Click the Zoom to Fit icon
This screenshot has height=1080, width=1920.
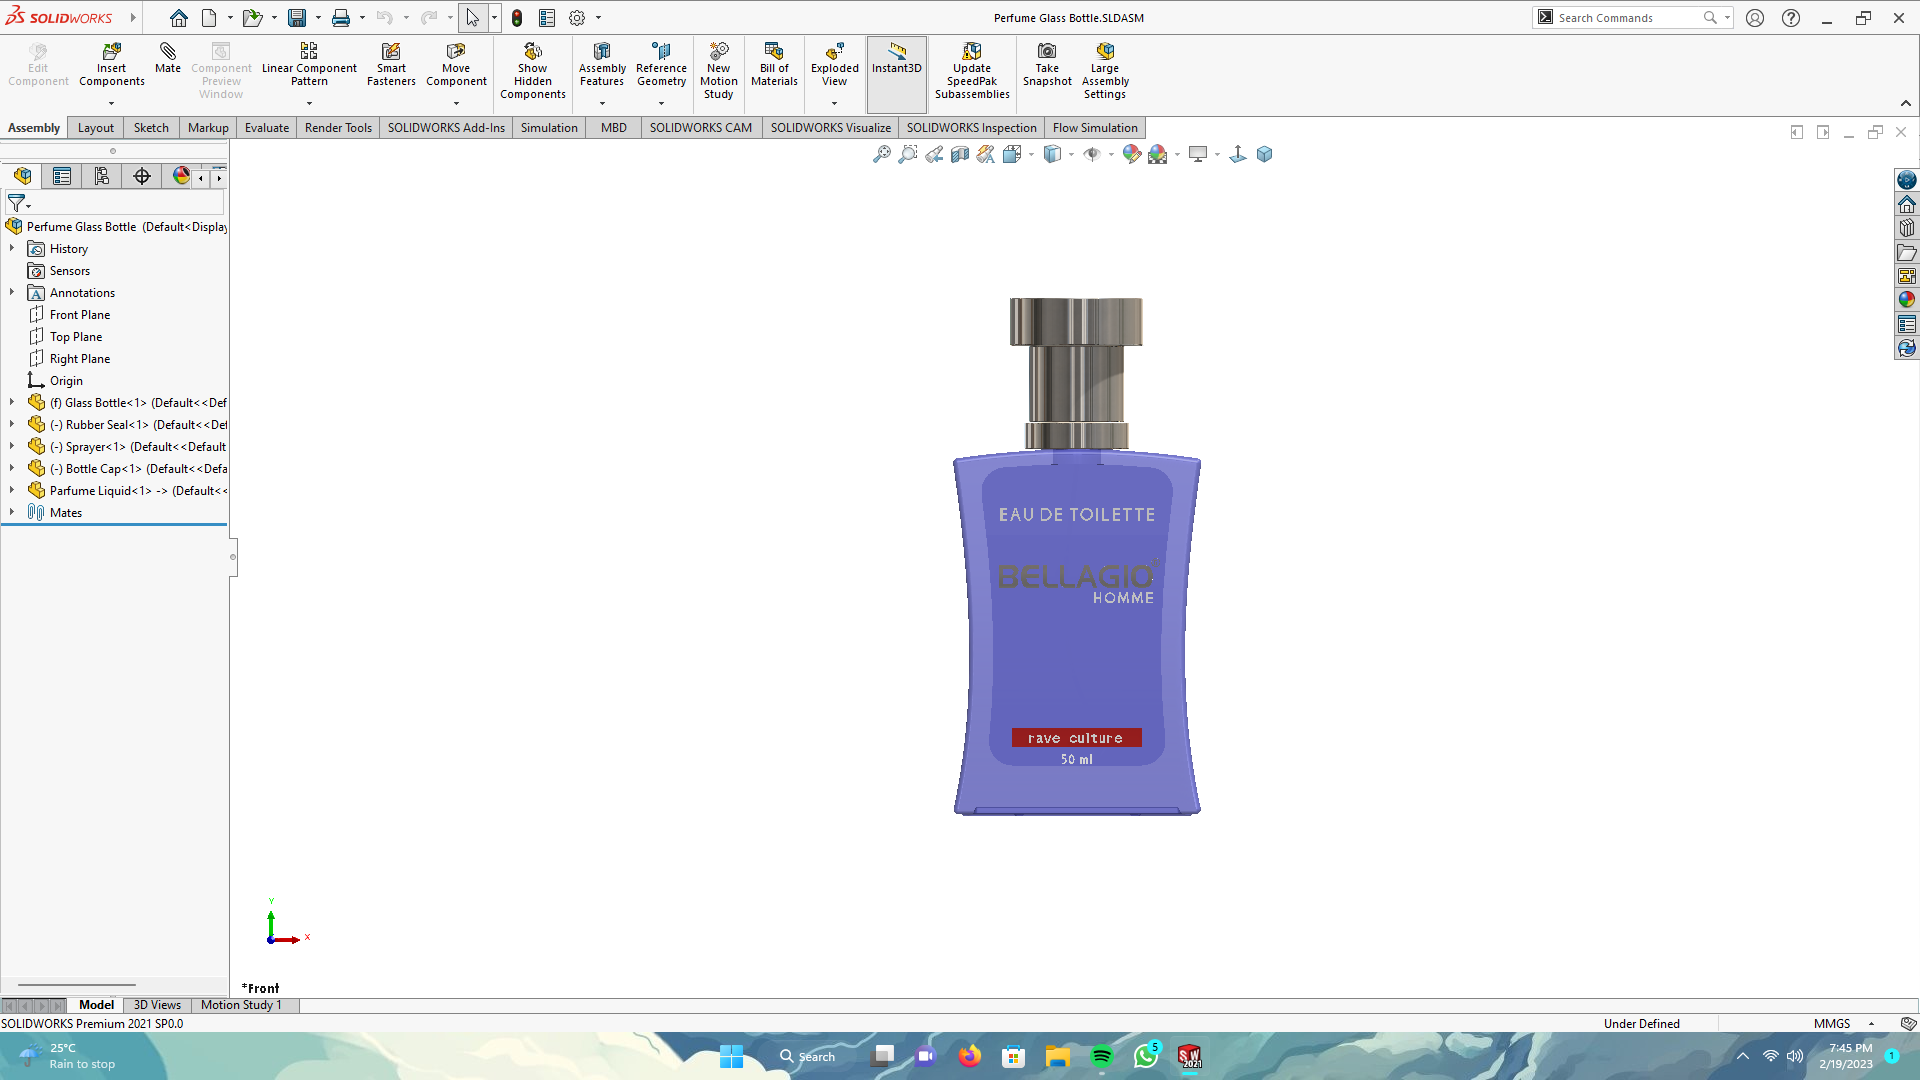pos(881,154)
